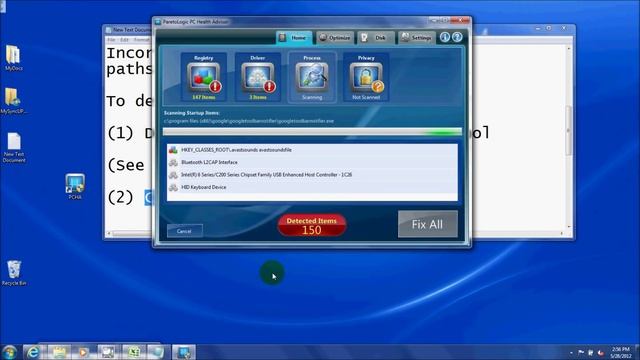This screenshot has width=640, height=360.
Task: Open the New Text Document desktop file
Action: click(x=14, y=147)
